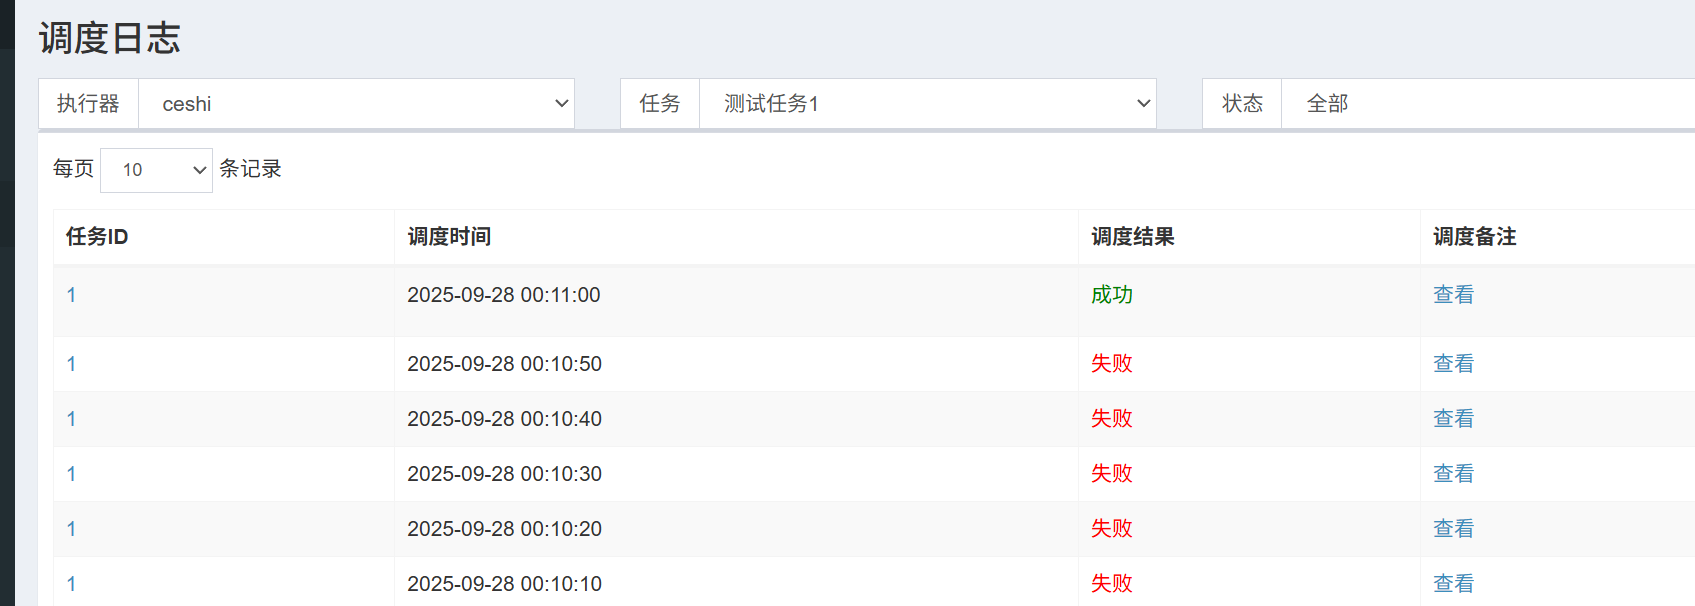The height and width of the screenshot is (606, 1695).
Task: Open 查看 remark for the 00:10:40 log
Action: pyautogui.click(x=1453, y=419)
